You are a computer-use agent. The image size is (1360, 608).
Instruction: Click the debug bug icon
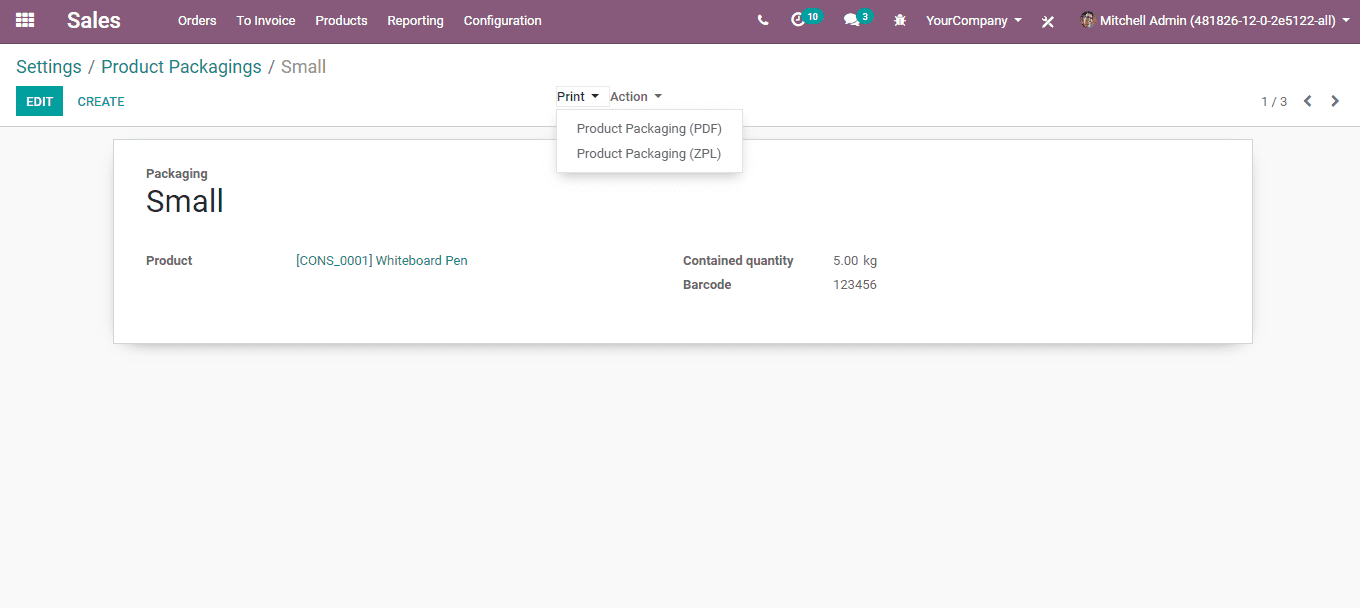(900, 20)
